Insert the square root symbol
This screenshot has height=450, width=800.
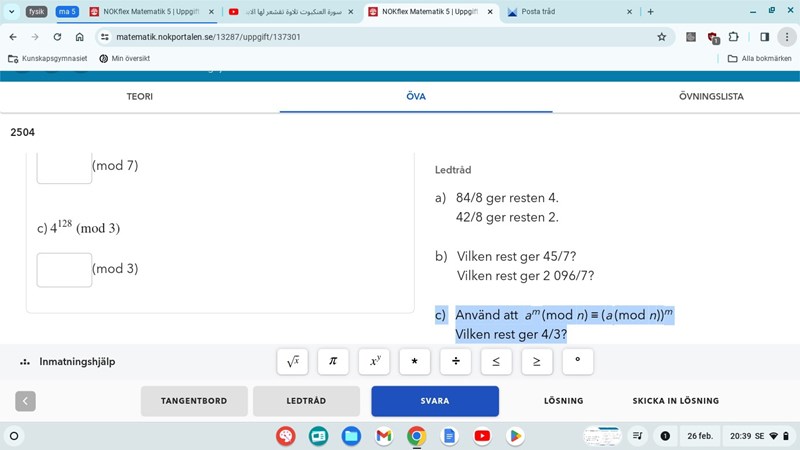pos(292,361)
